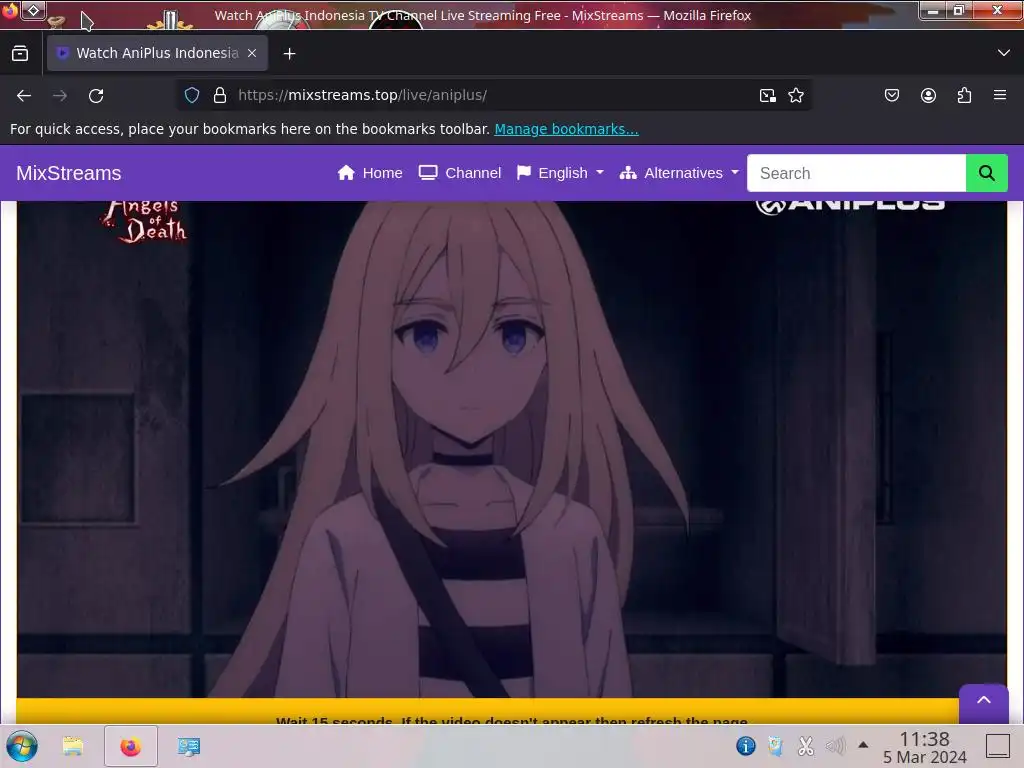Image resolution: width=1024 pixels, height=768 pixels.
Task: Go back using the browser back arrow
Action: coord(24,95)
